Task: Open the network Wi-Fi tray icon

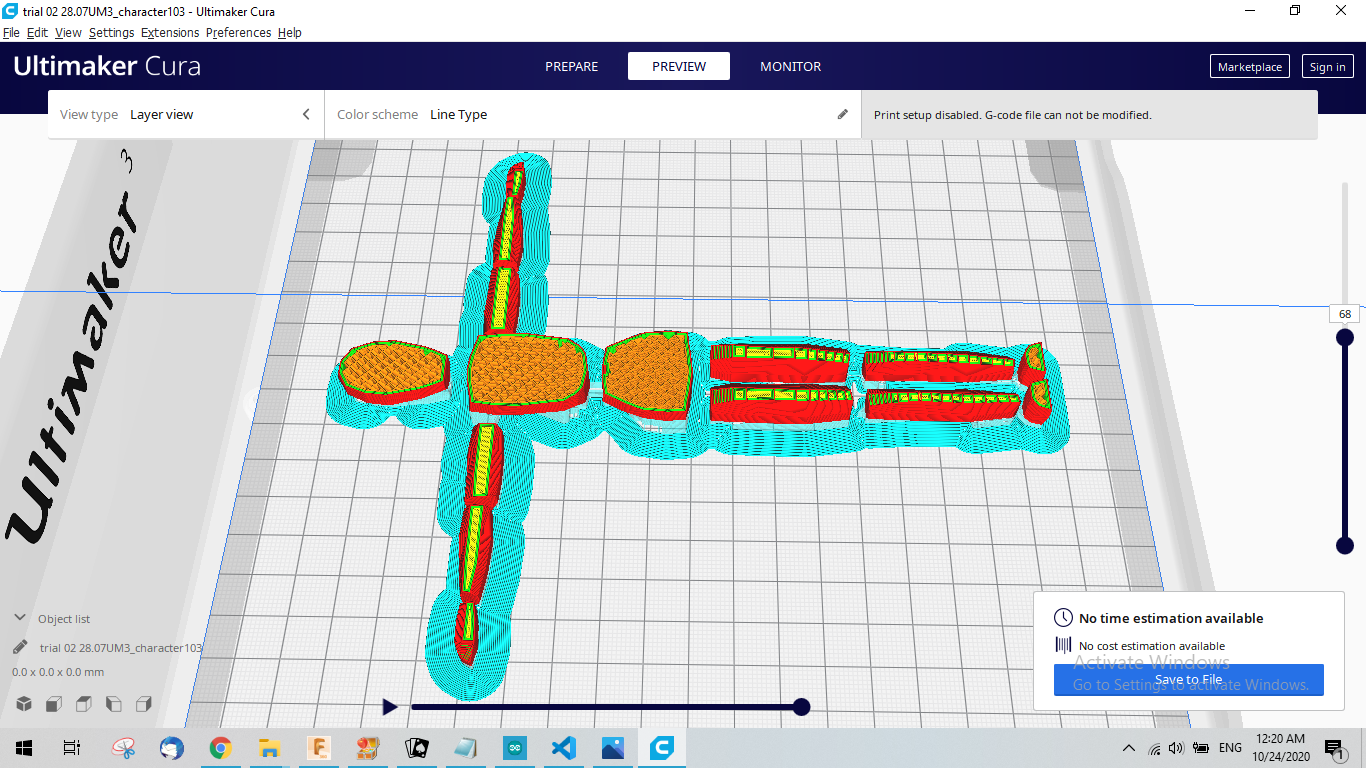Action: [x=1154, y=748]
